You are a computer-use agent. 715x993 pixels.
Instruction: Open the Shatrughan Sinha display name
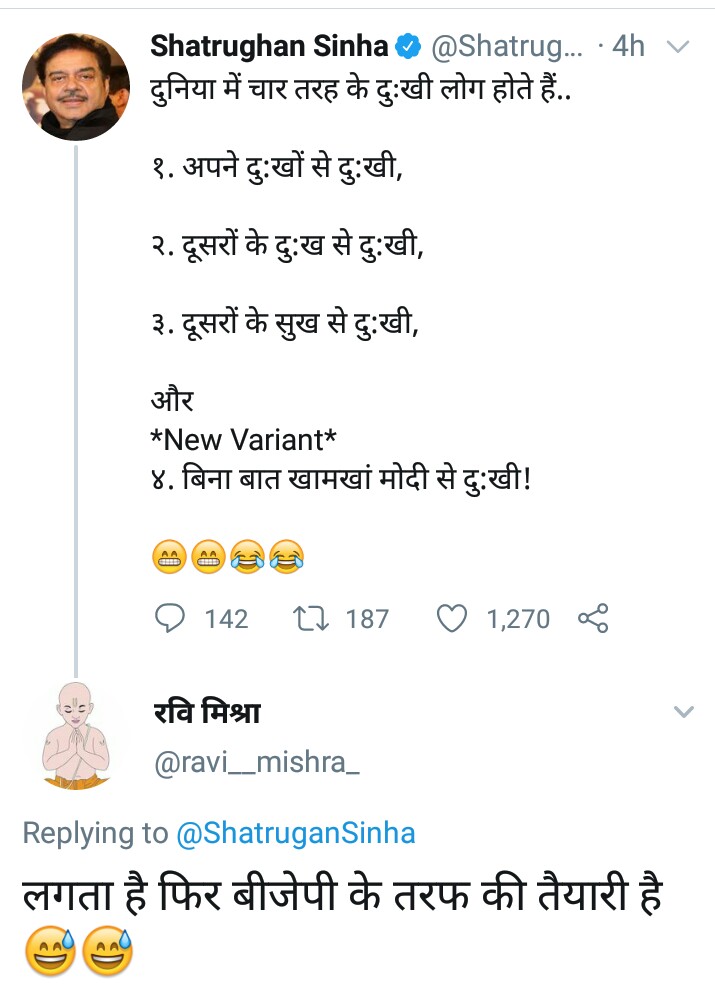click(x=269, y=46)
